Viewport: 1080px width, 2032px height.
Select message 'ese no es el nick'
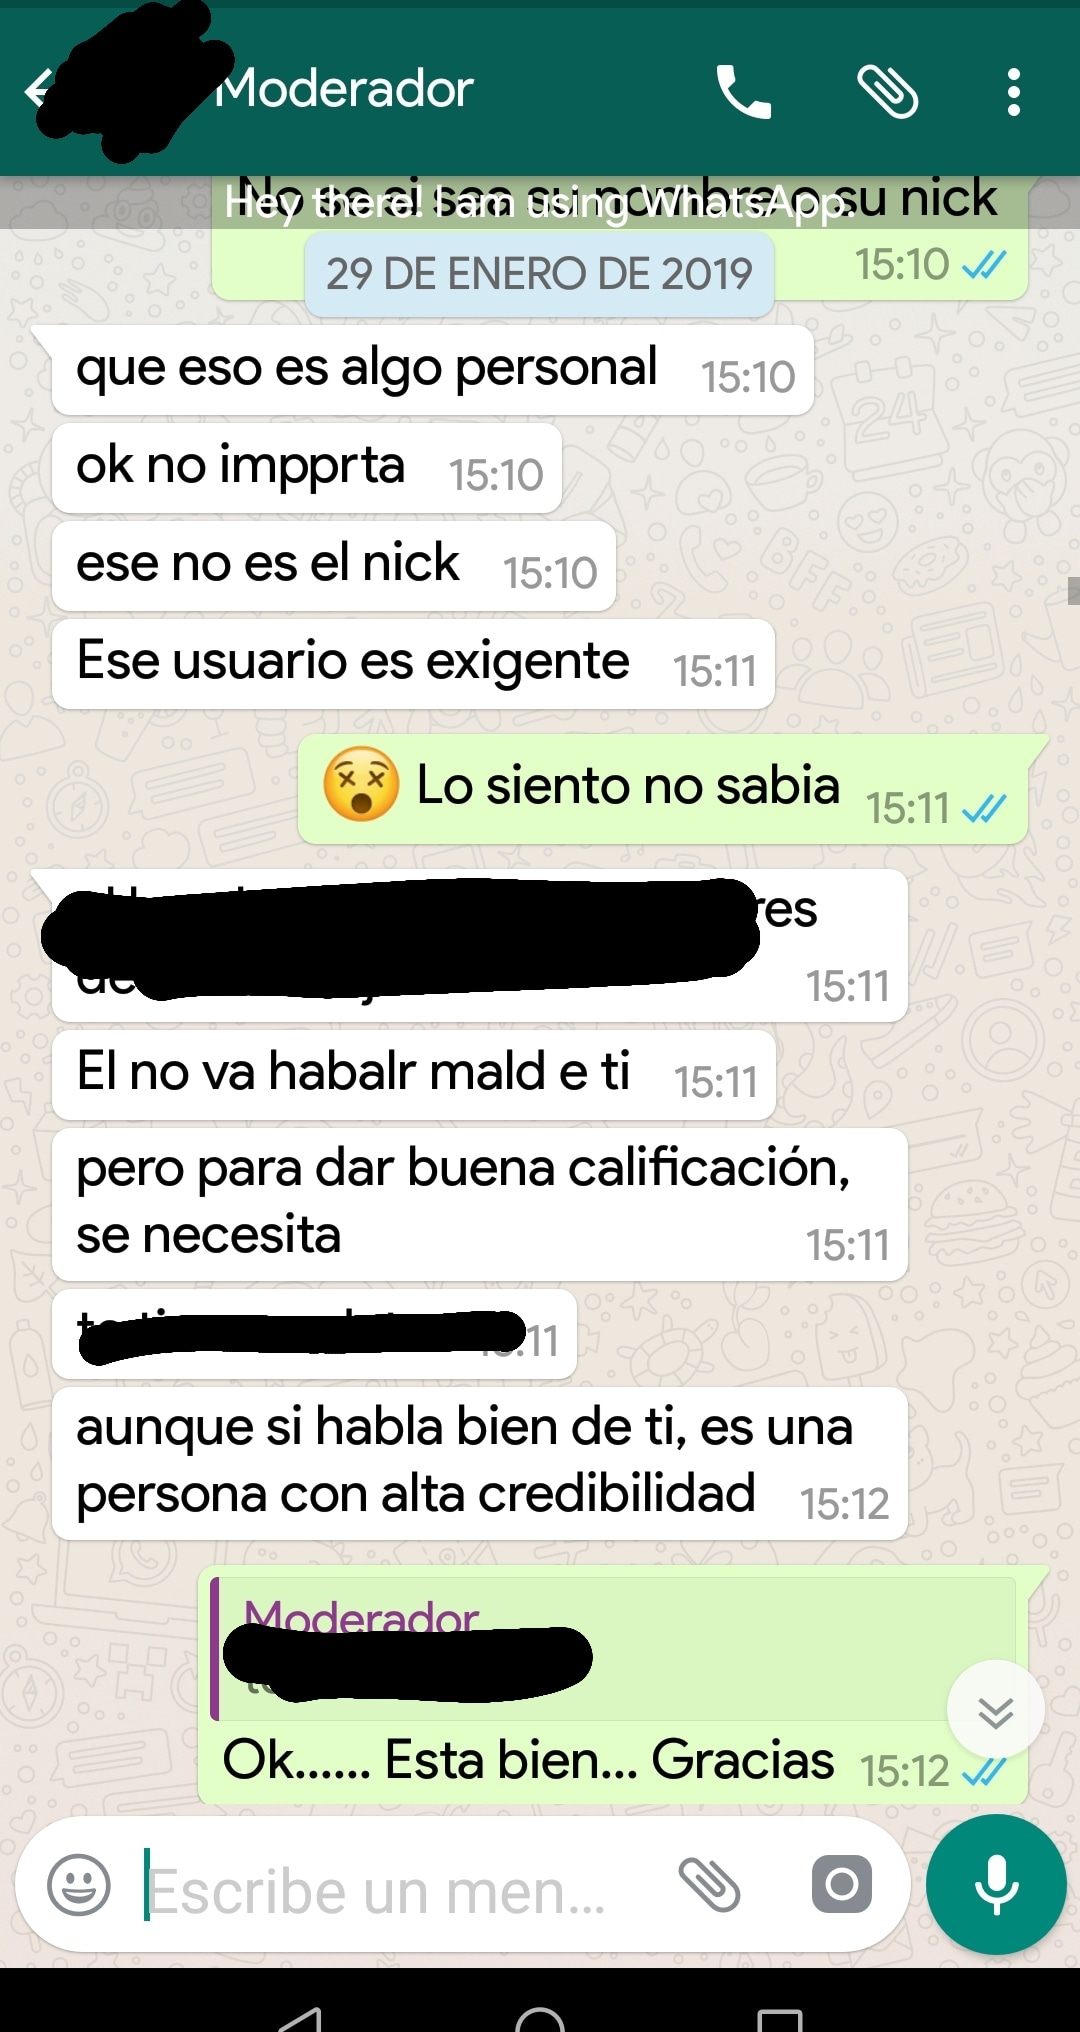[334, 566]
